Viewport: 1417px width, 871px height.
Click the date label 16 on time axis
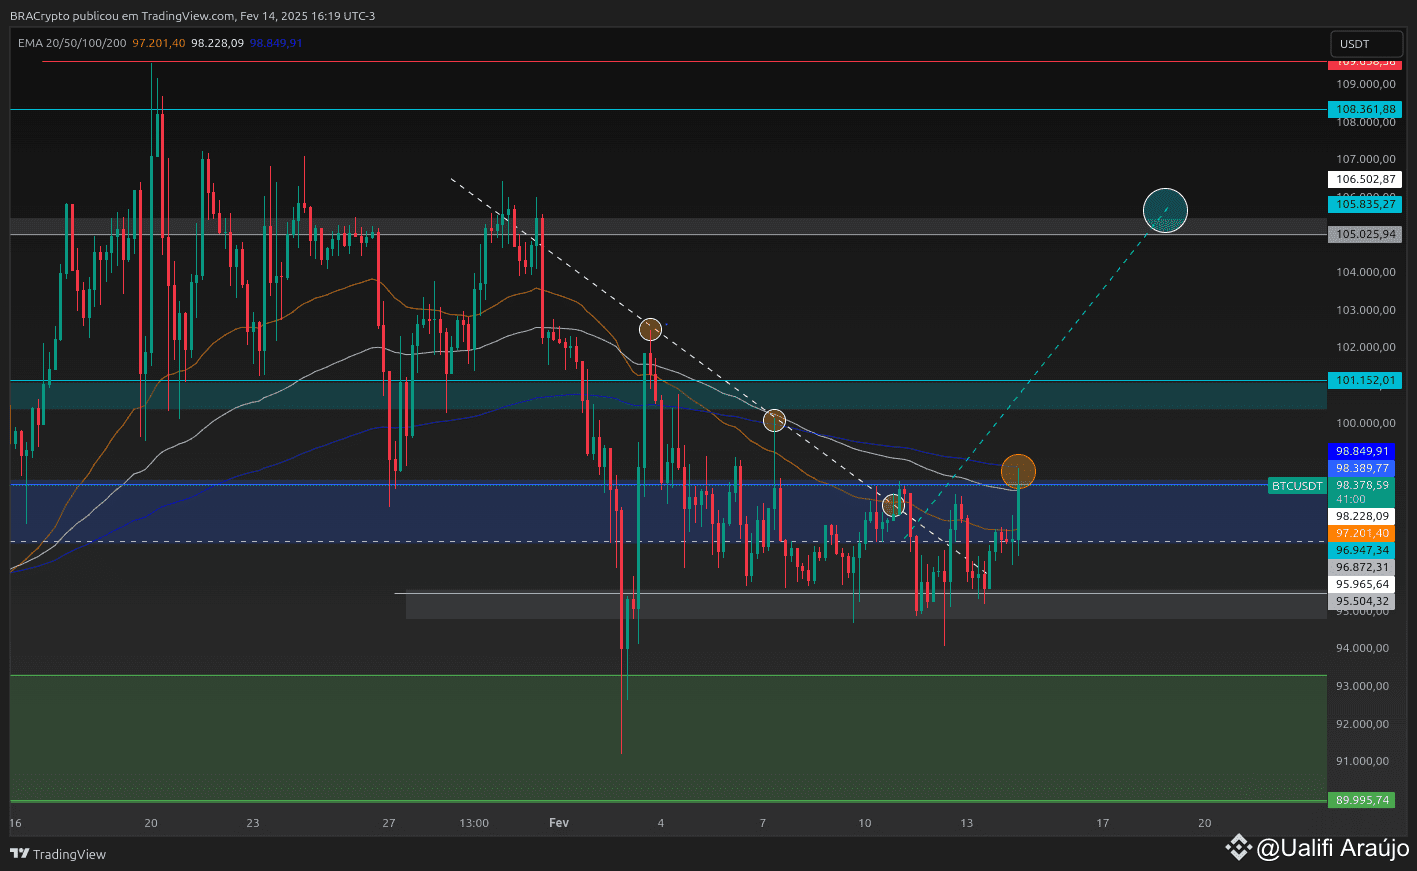[x=15, y=823]
